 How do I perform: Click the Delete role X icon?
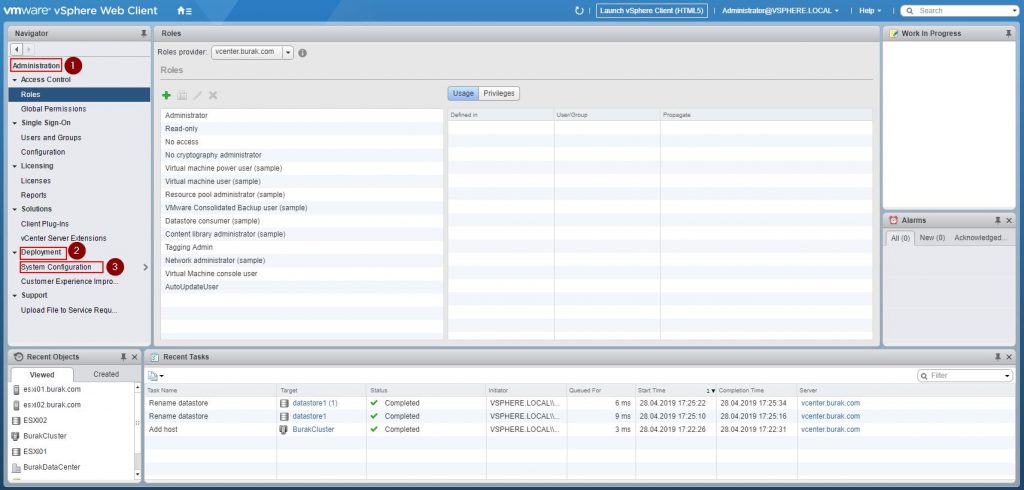point(213,95)
